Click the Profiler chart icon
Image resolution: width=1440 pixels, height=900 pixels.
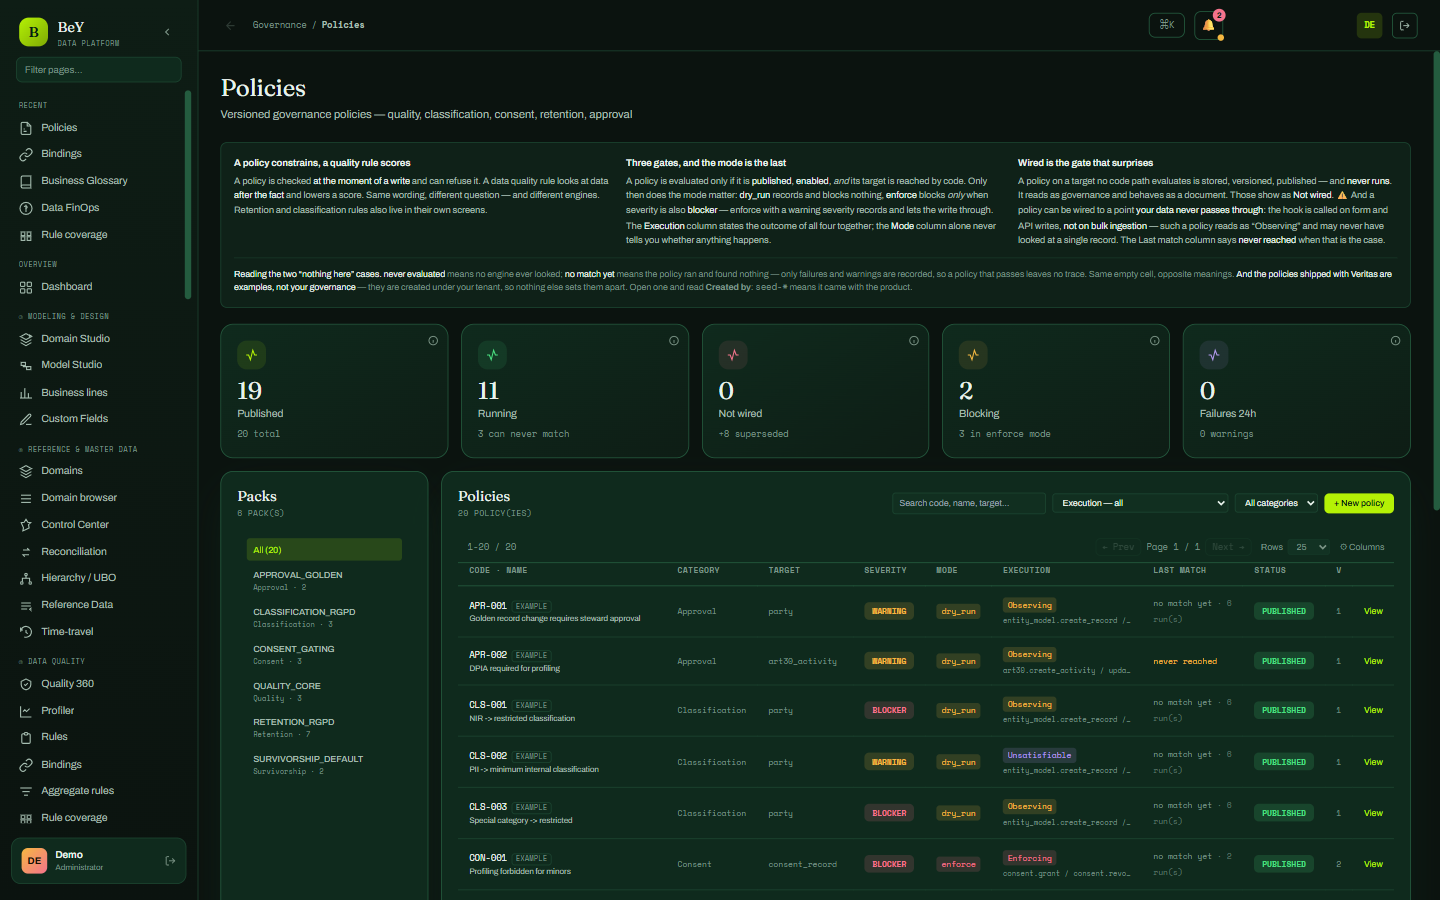click(26, 711)
